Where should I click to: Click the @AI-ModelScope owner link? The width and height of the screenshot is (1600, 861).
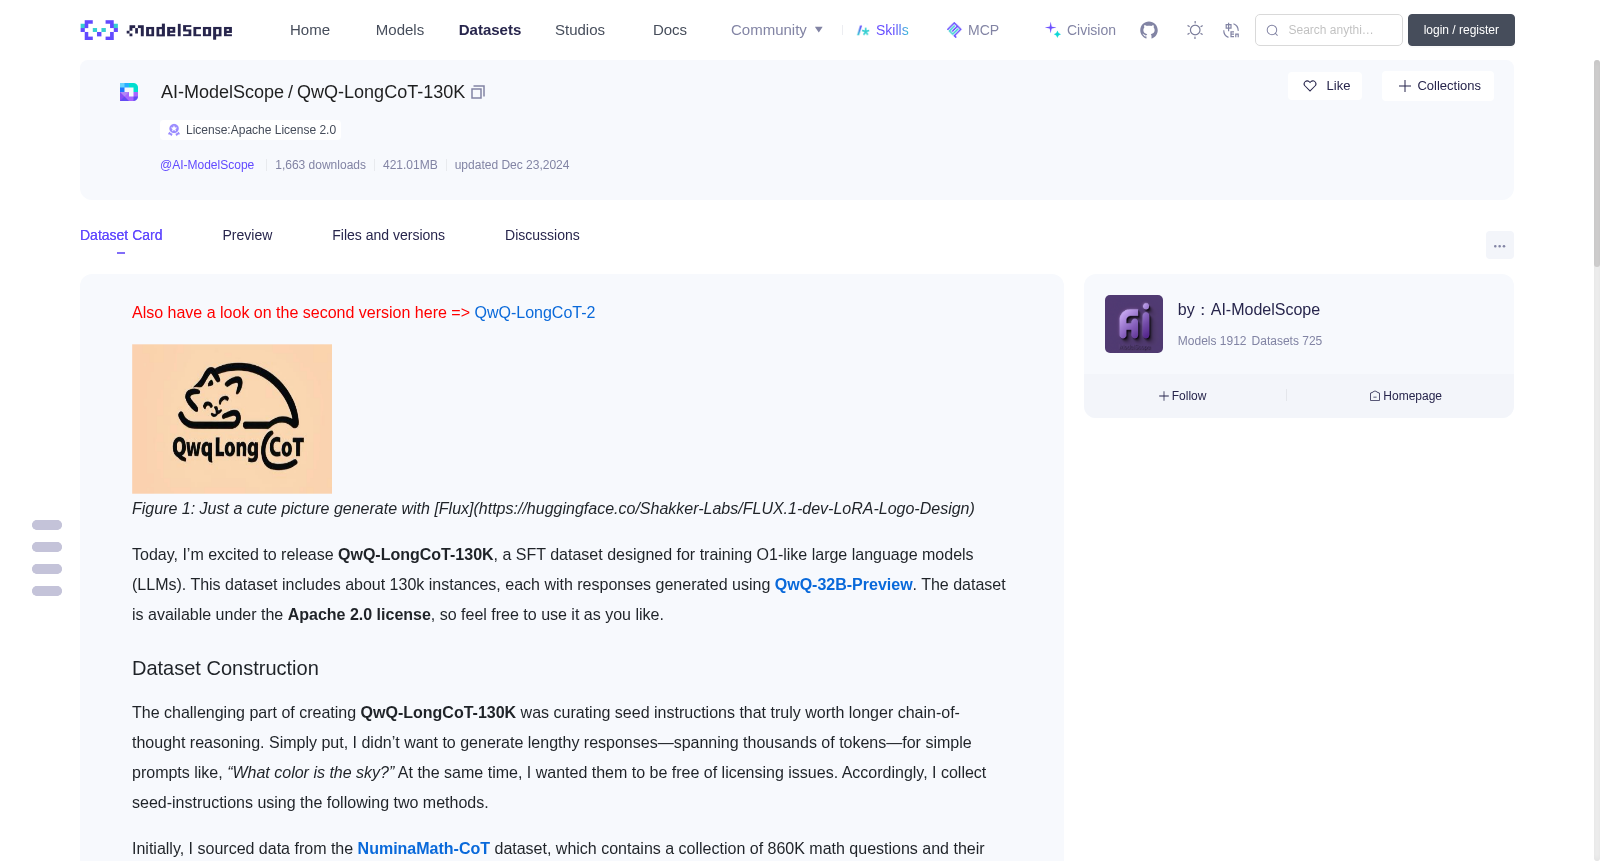[x=207, y=165]
